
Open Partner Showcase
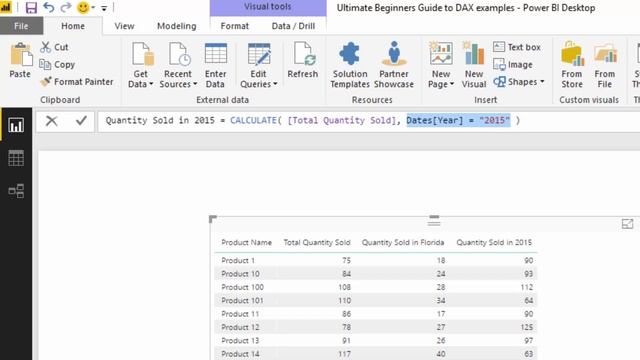click(394, 65)
